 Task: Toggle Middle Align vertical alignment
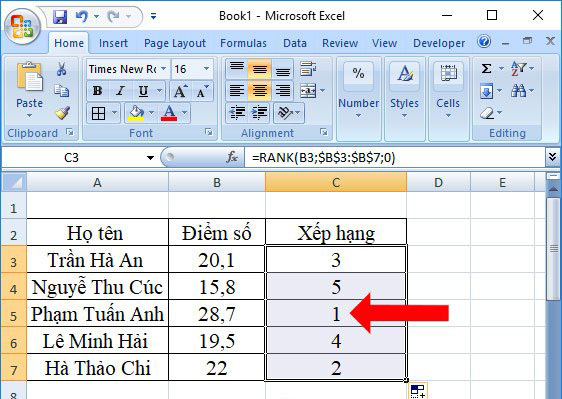(x=259, y=68)
